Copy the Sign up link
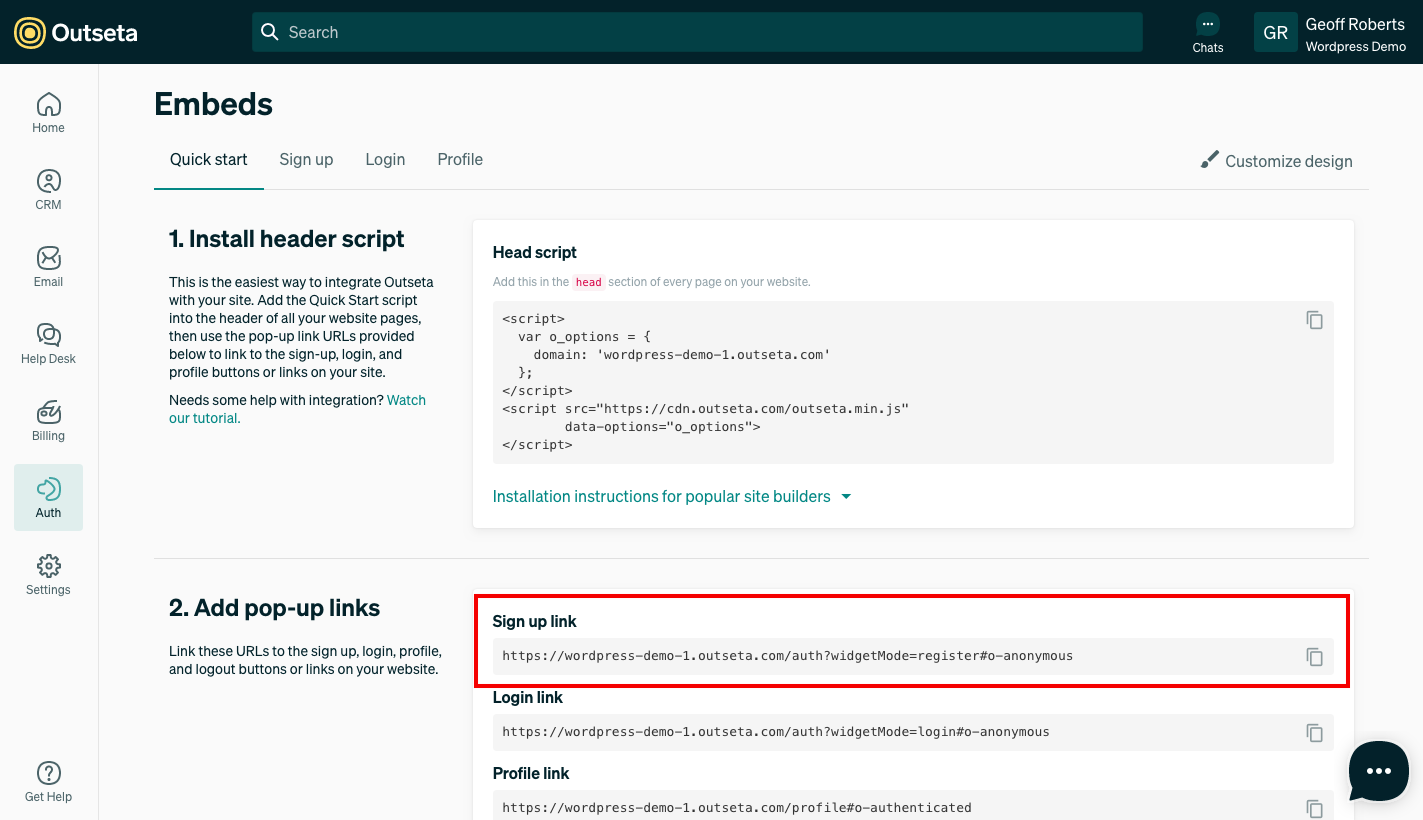 click(x=1314, y=657)
